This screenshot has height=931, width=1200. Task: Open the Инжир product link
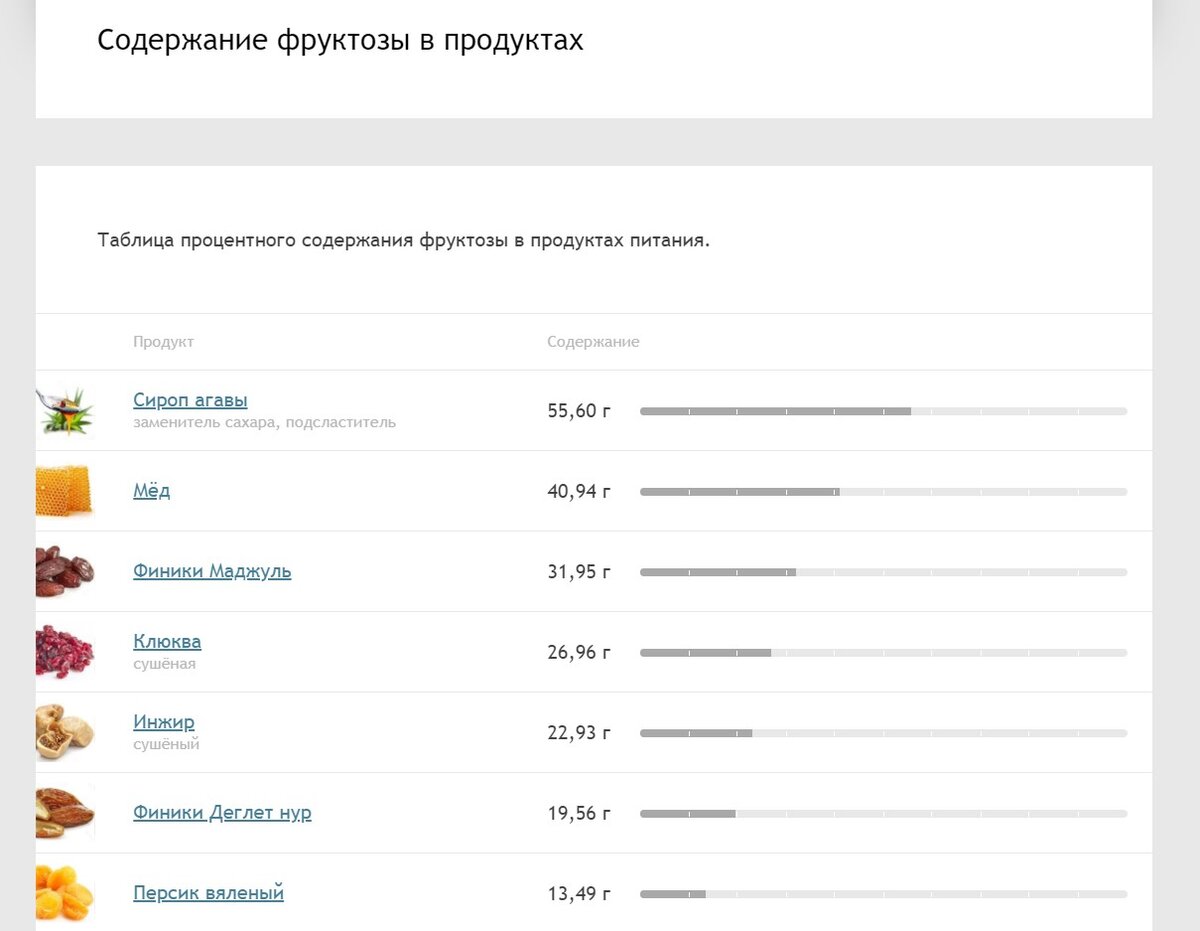coord(164,722)
